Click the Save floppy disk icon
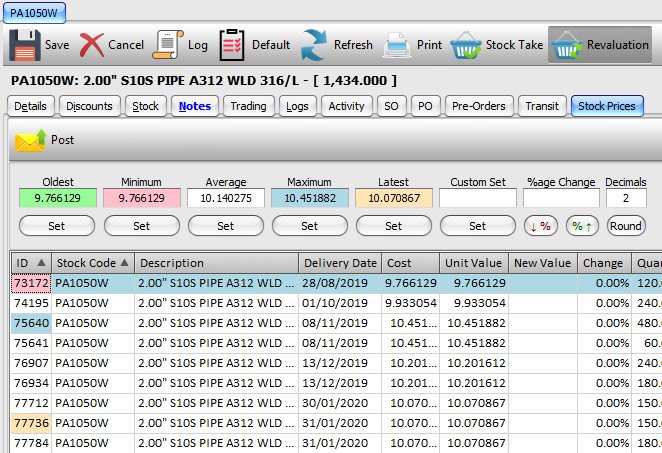The width and height of the screenshot is (662, 453). tap(23, 45)
